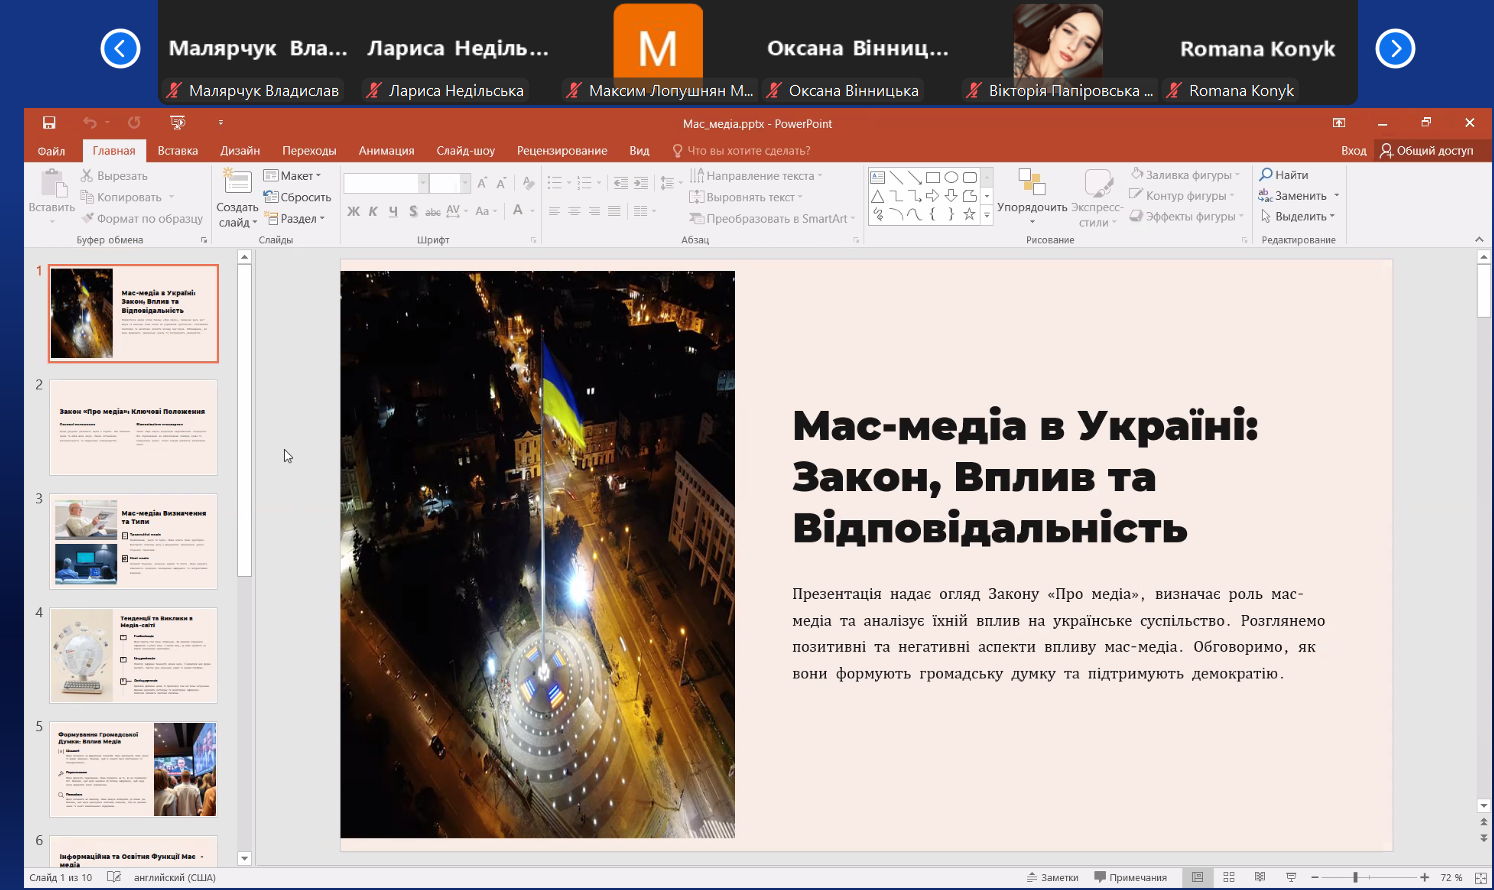This screenshot has width=1494, height=890.
Task: Start slideshow from beginning via quick access icon
Action: click(178, 123)
